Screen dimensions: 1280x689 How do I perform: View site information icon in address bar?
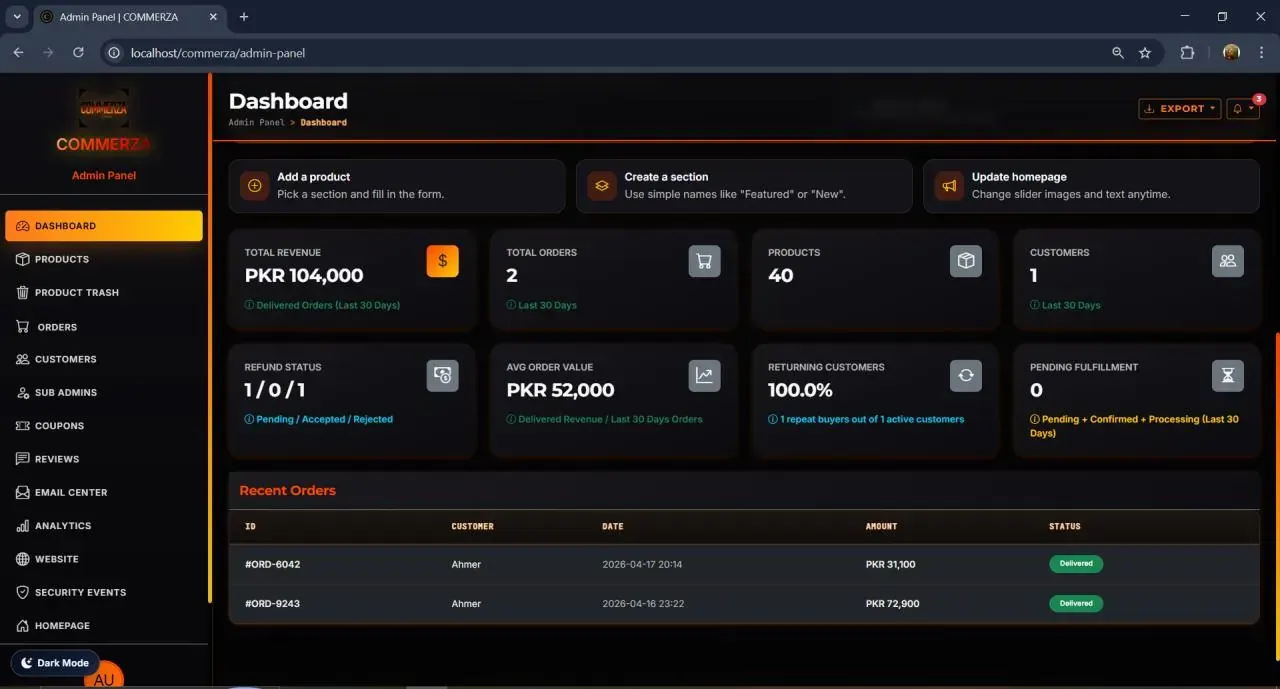114,53
